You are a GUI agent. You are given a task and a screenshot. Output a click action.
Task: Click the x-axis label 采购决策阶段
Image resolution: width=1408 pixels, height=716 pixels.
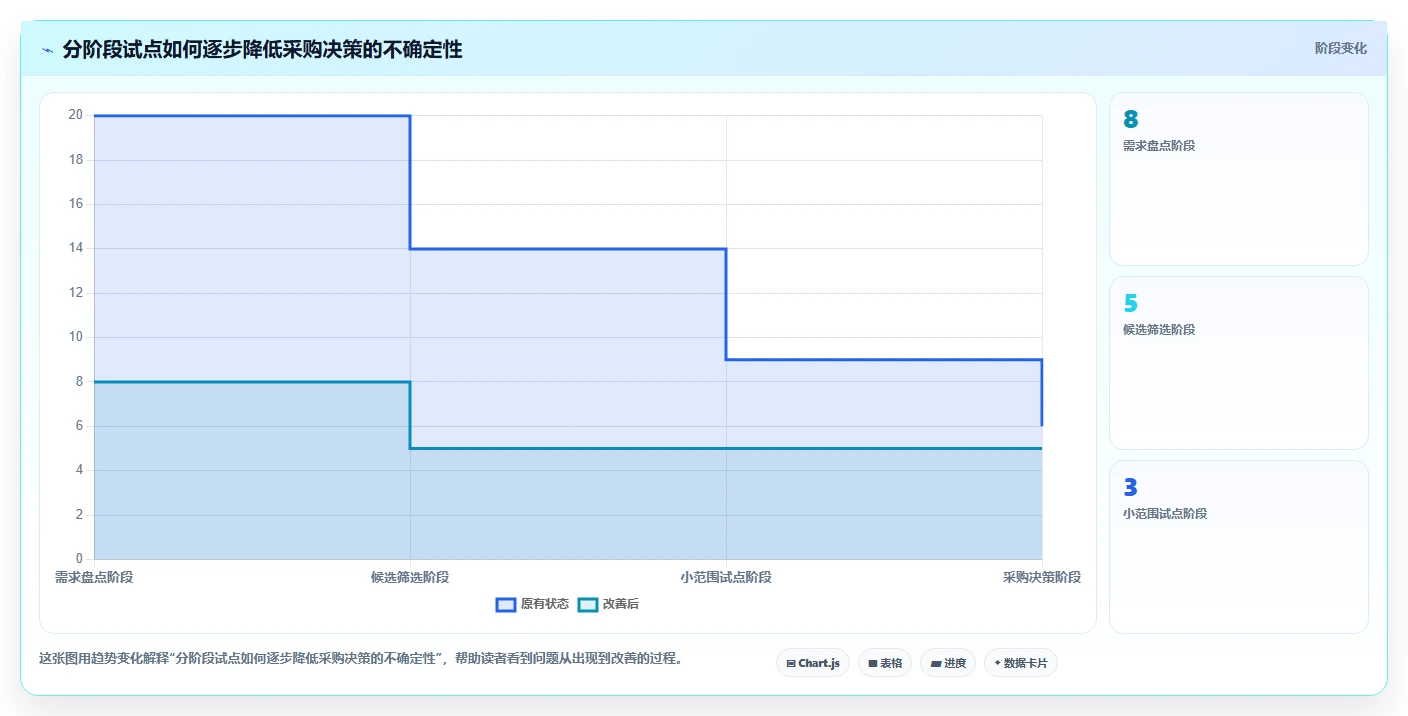tap(1042, 577)
